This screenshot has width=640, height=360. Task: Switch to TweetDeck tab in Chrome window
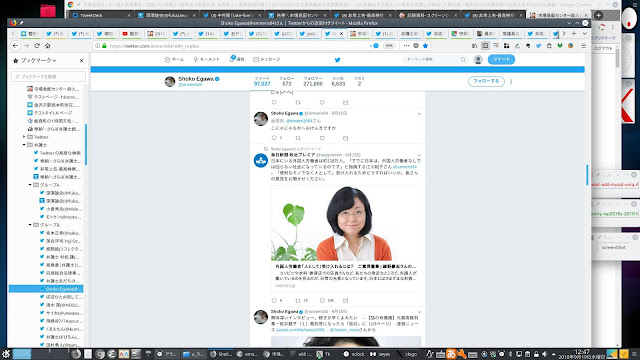100,16
